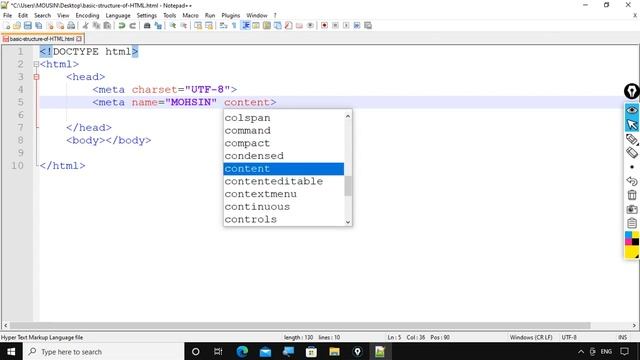Image resolution: width=640 pixels, height=360 pixels.
Task: Toggle the synchronize vertical scrolling button
Action: point(198,25)
